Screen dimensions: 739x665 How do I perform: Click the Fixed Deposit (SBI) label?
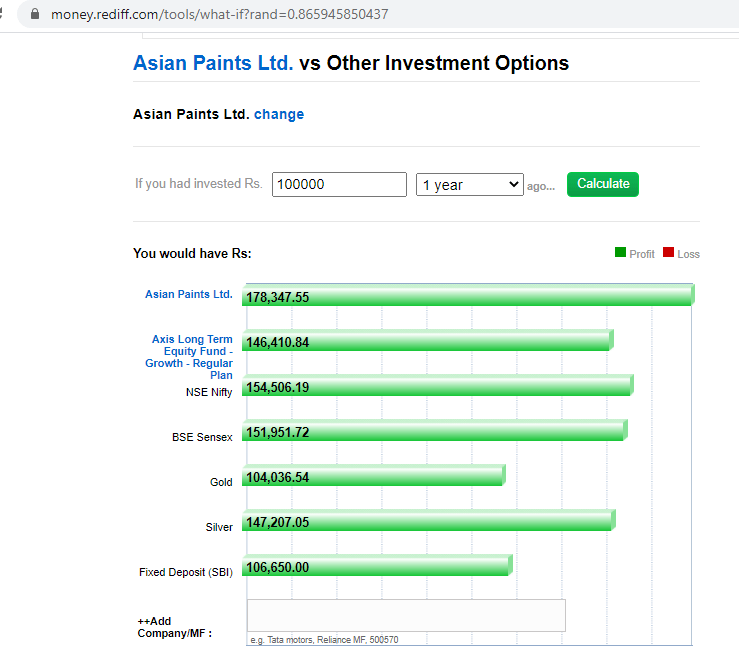(186, 572)
